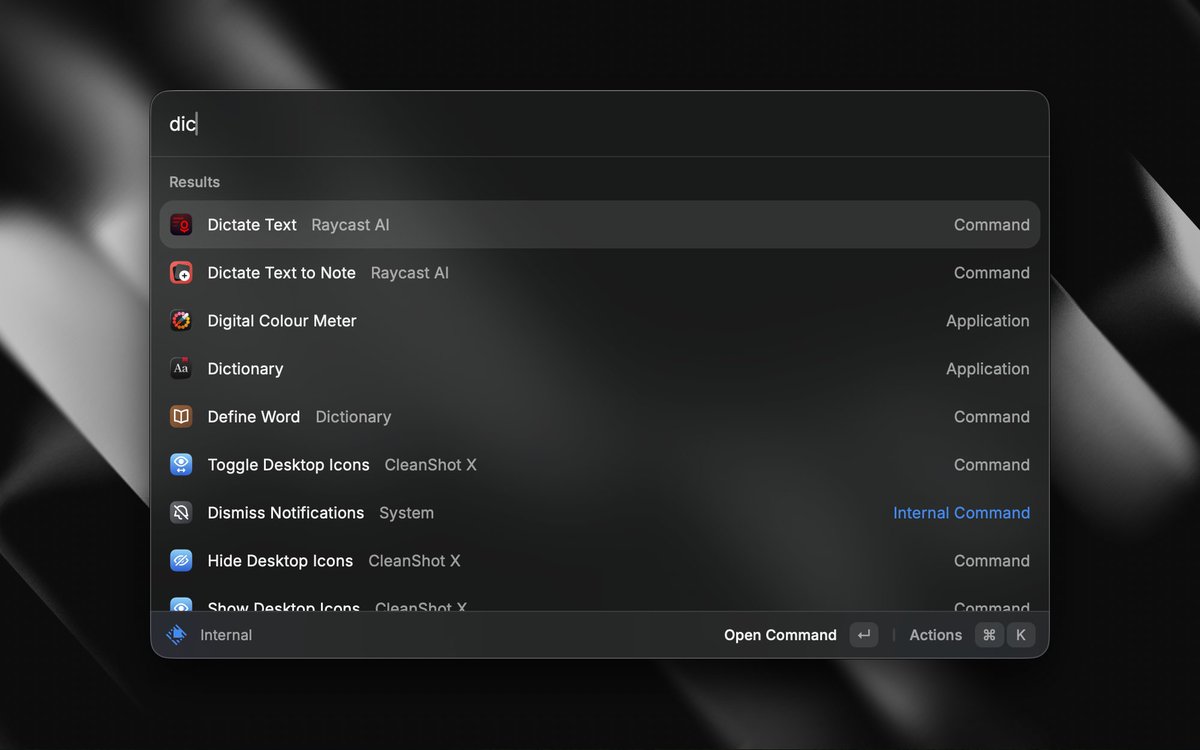Click "Command" label on Hide Desktop Icons row

pyautogui.click(x=992, y=561)
